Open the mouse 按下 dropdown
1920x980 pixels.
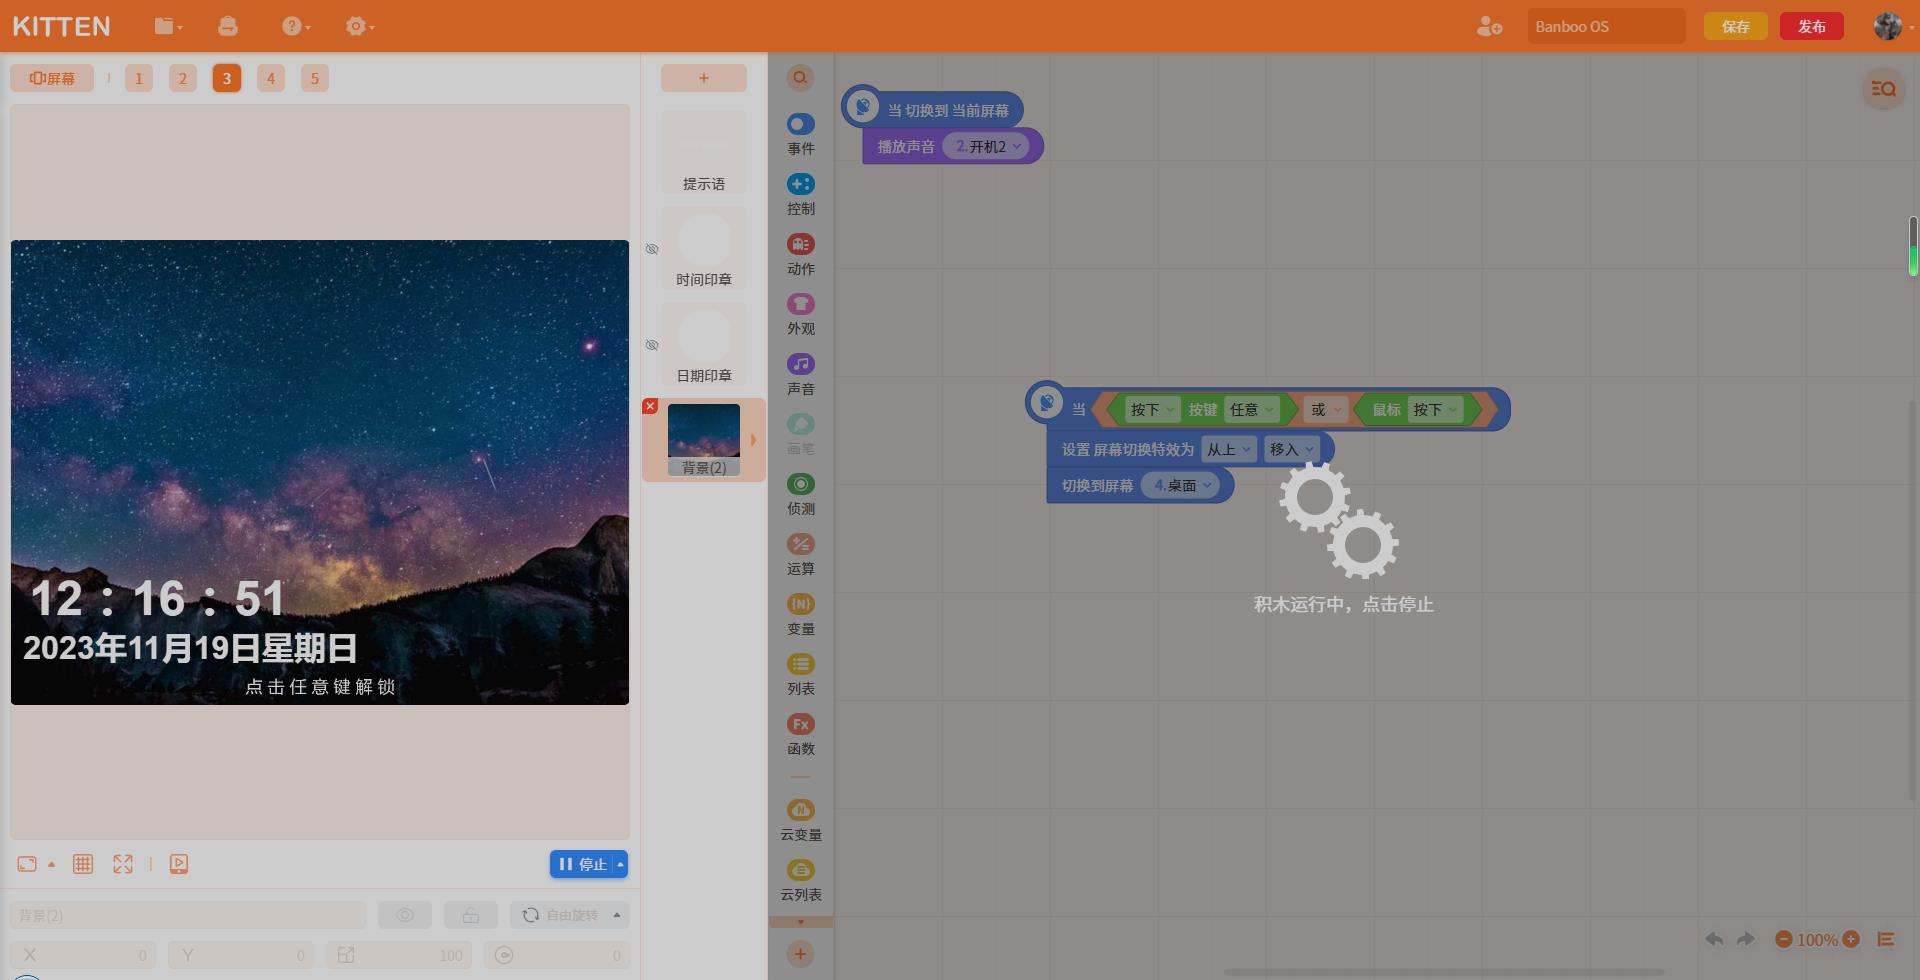coord(1435,409)
